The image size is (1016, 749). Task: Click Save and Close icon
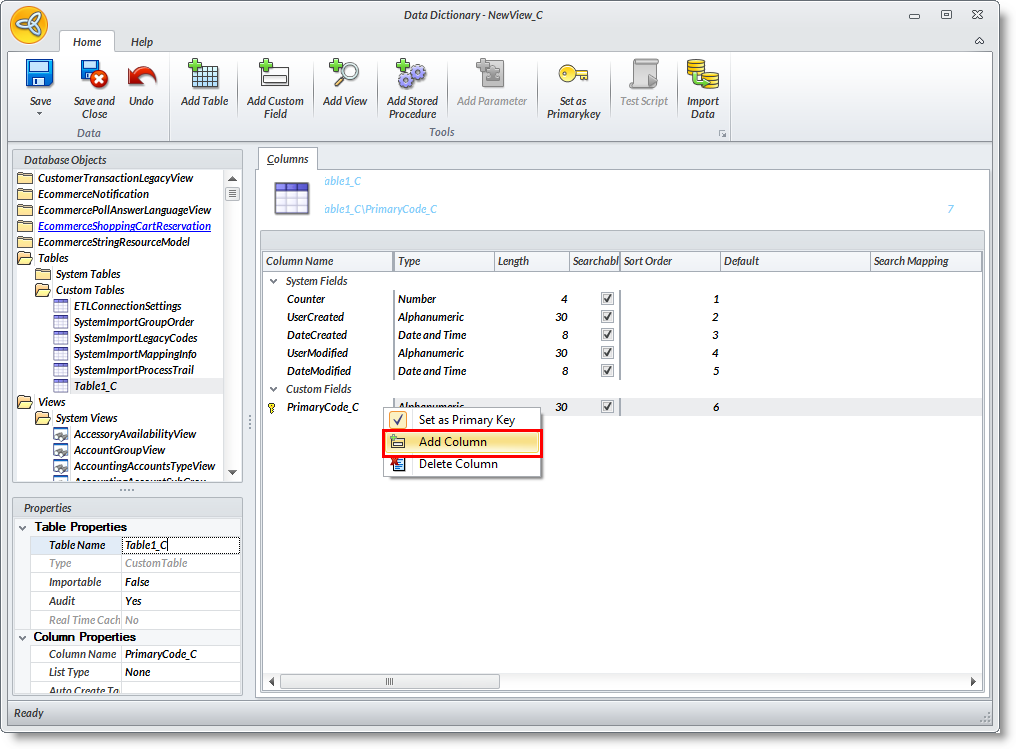click(x=94, y=75)
